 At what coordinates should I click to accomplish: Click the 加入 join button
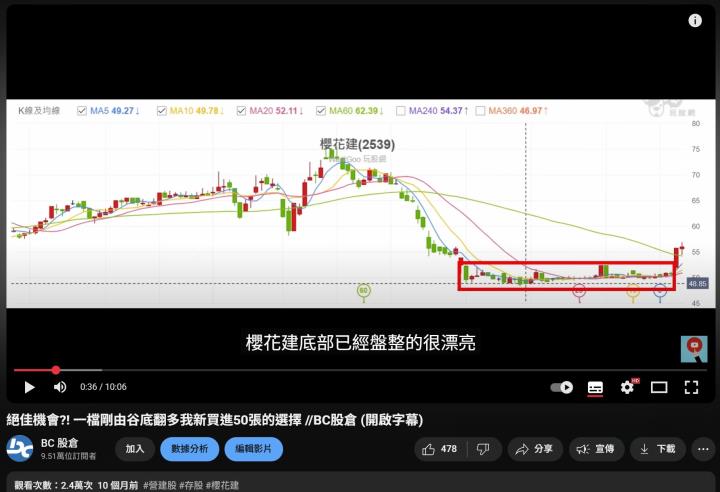click(135, 449)
